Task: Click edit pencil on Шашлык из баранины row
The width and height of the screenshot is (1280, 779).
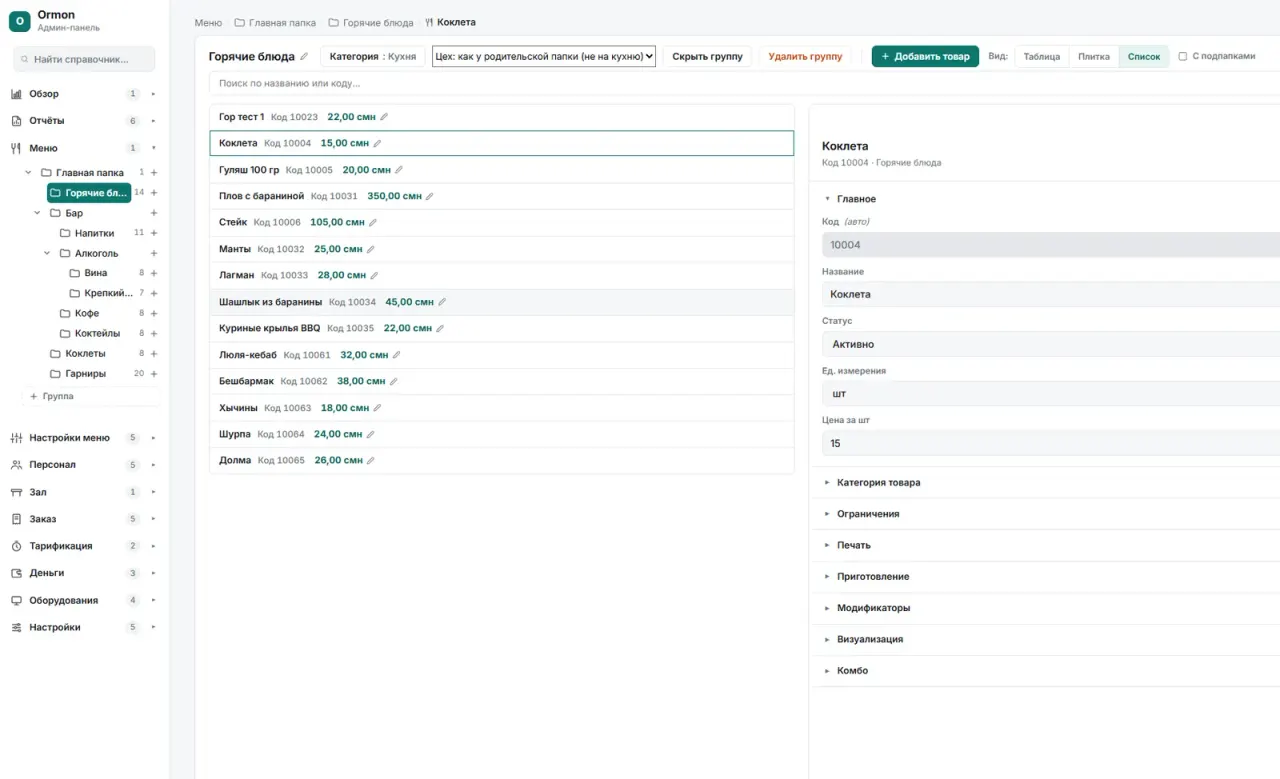Action: pyautogui.click(x=442, y=302)
